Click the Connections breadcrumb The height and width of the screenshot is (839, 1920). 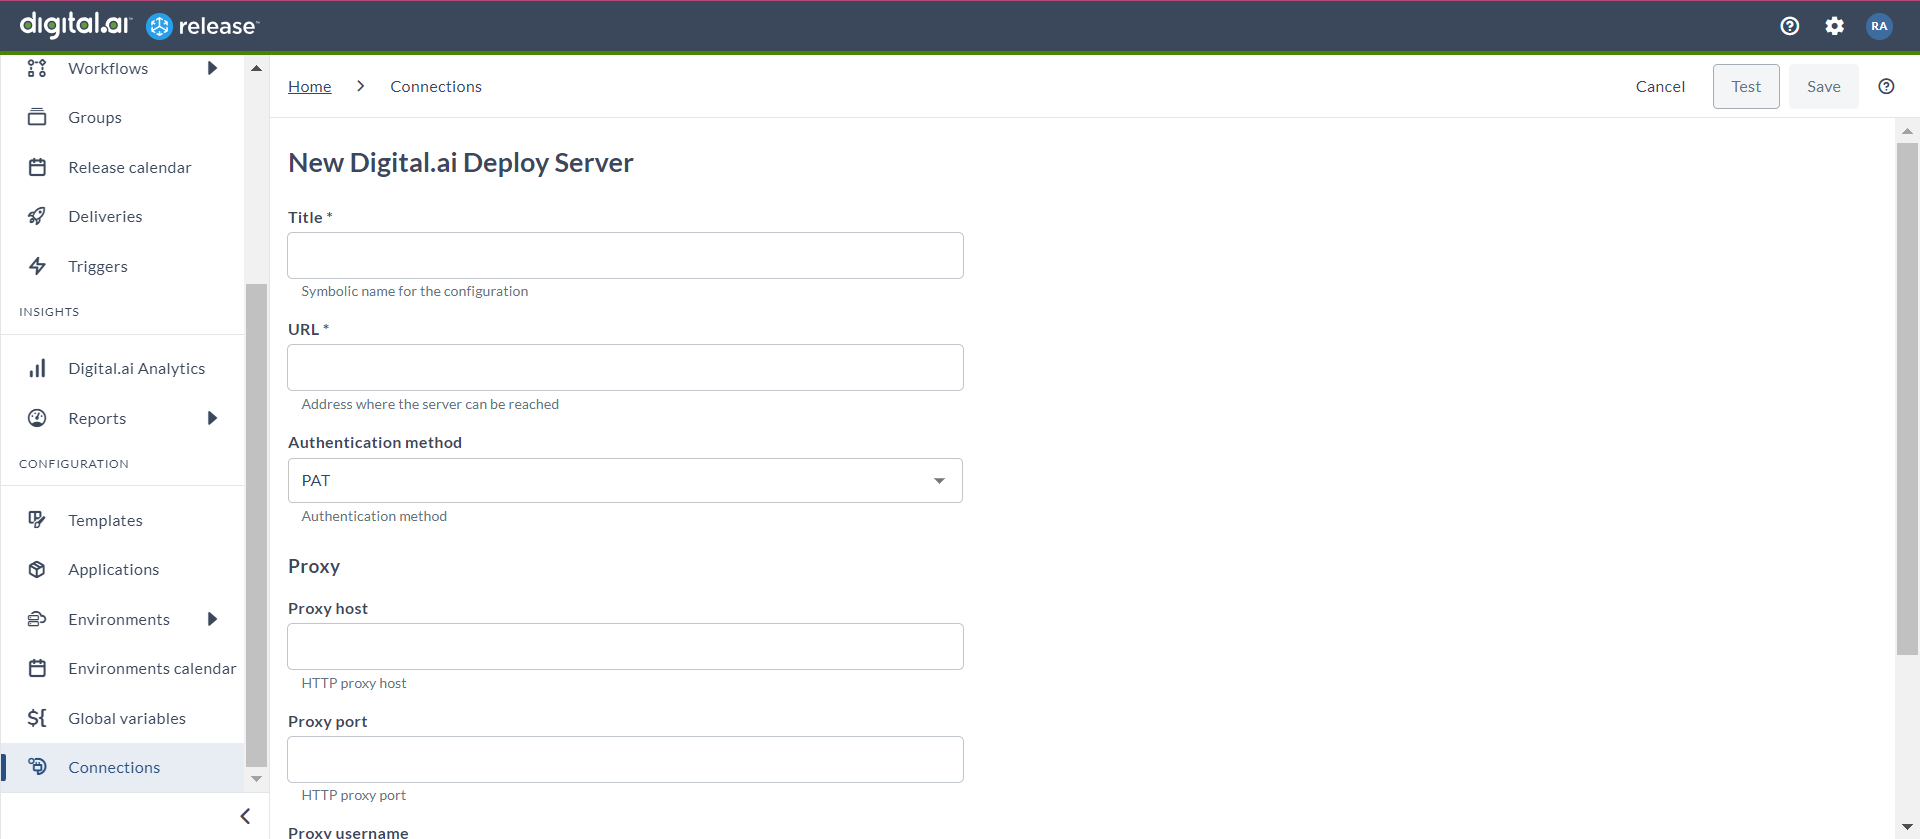[436, 86]
